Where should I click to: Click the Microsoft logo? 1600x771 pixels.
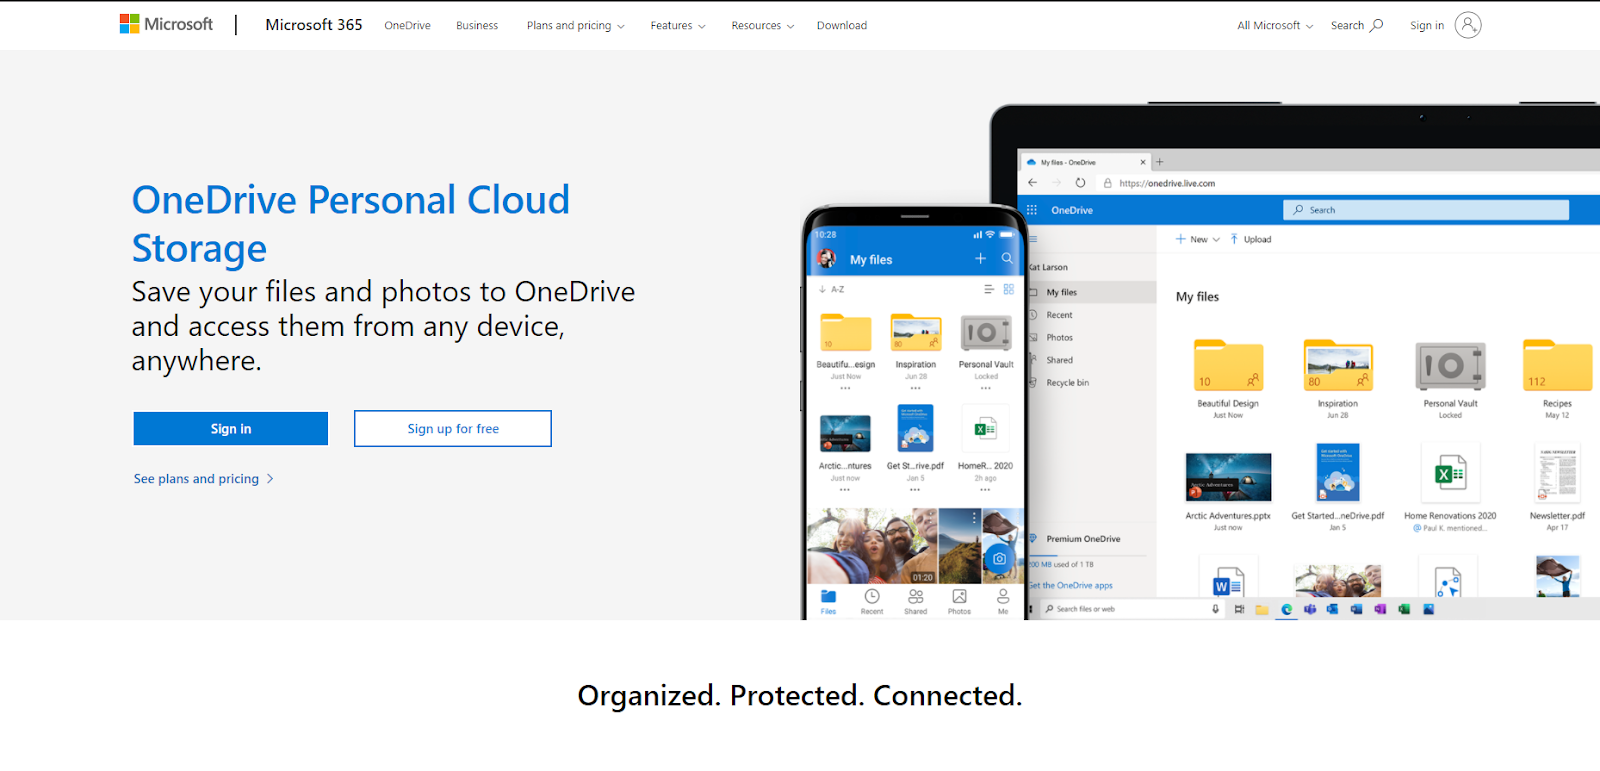point(166,24)
